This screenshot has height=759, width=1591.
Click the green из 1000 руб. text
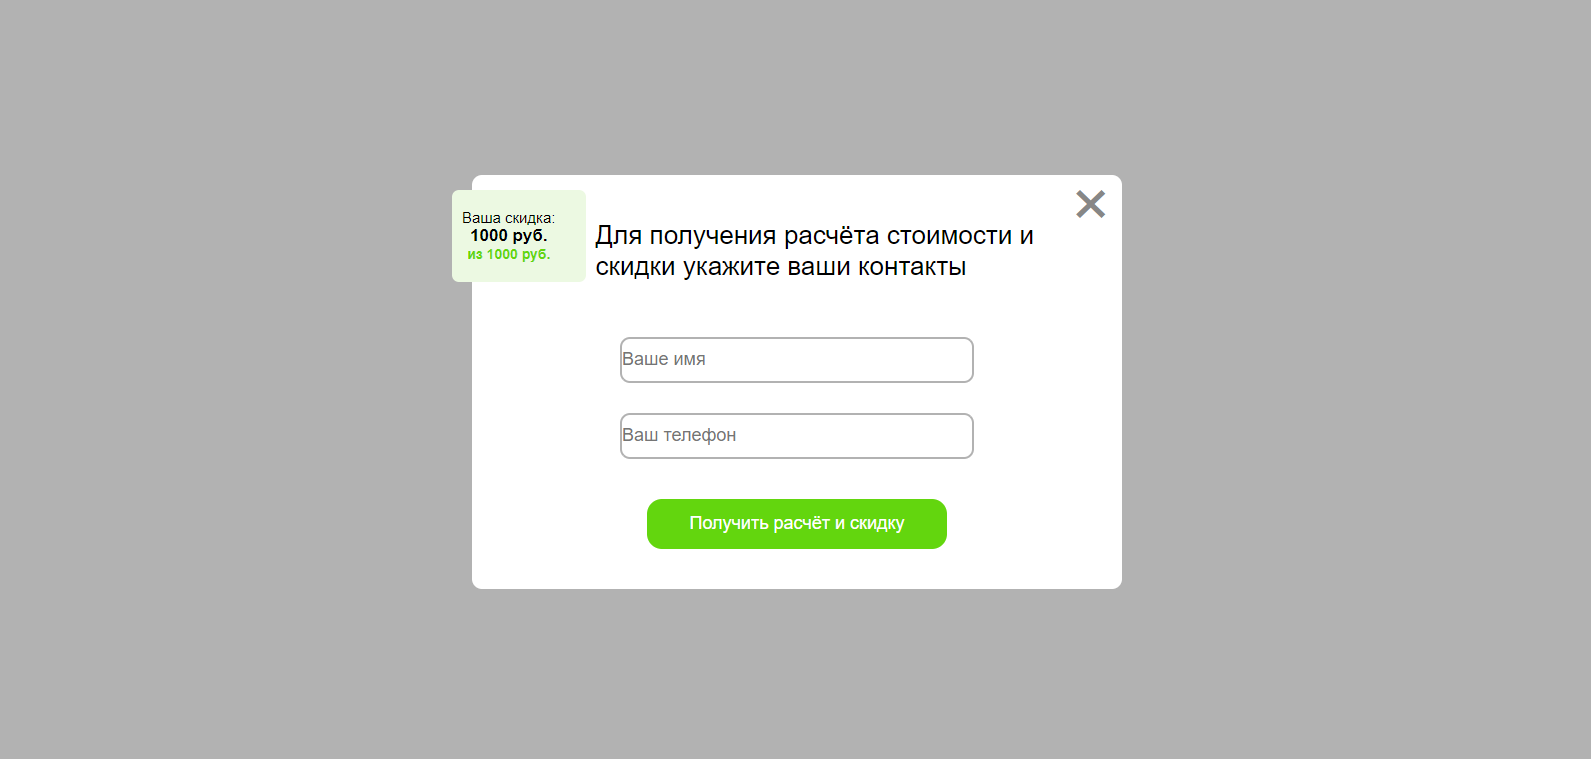tap(509, 254)
